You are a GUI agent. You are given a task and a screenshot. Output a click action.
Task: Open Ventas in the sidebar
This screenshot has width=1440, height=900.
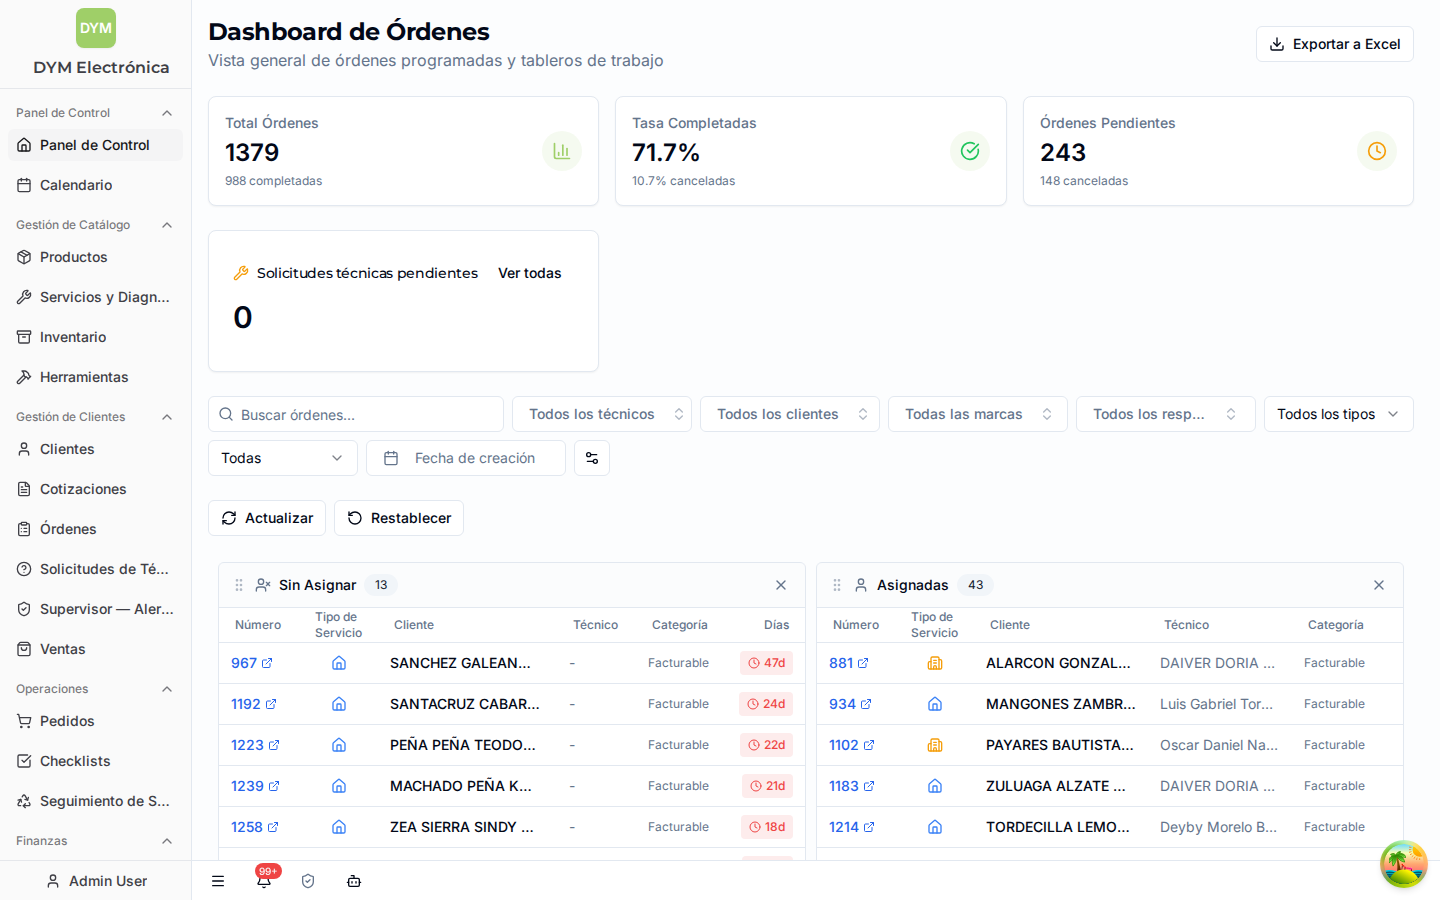coord(95,649)
